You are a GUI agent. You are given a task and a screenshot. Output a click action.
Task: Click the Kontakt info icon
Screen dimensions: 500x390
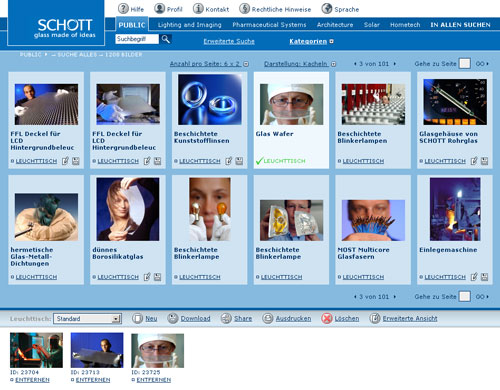pyautogui.click(x=198, y=9)
